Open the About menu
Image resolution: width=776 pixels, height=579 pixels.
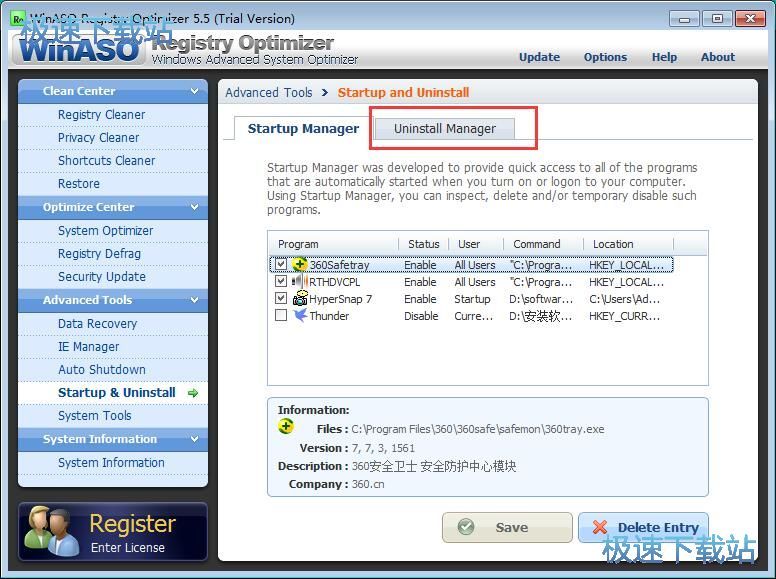[718, 57]
